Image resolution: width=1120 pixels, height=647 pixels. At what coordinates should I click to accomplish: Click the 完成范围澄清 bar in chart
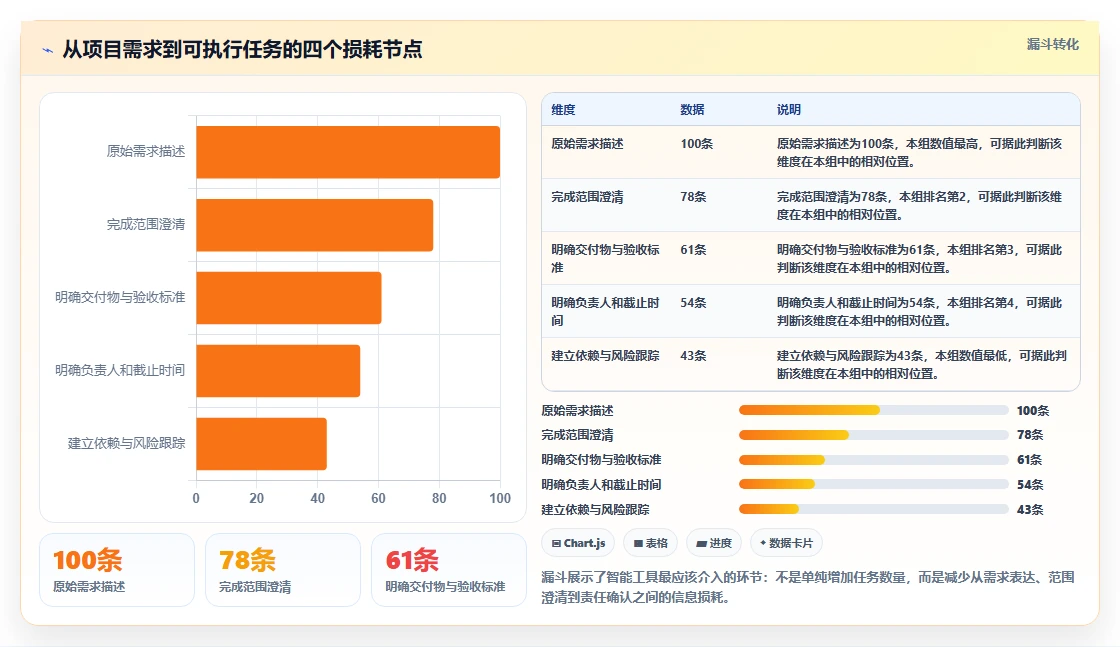click(x=314, y=225)
